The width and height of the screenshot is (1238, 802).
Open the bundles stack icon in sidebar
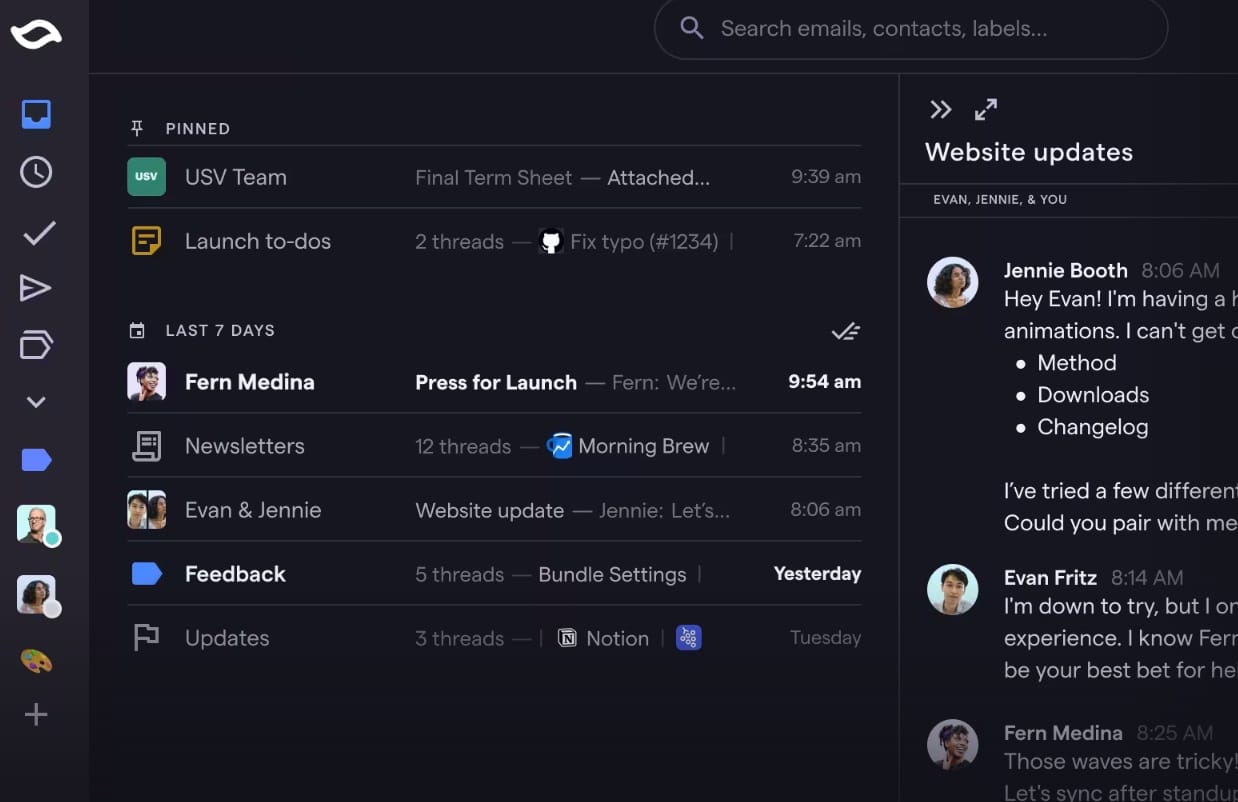(36, 345)
